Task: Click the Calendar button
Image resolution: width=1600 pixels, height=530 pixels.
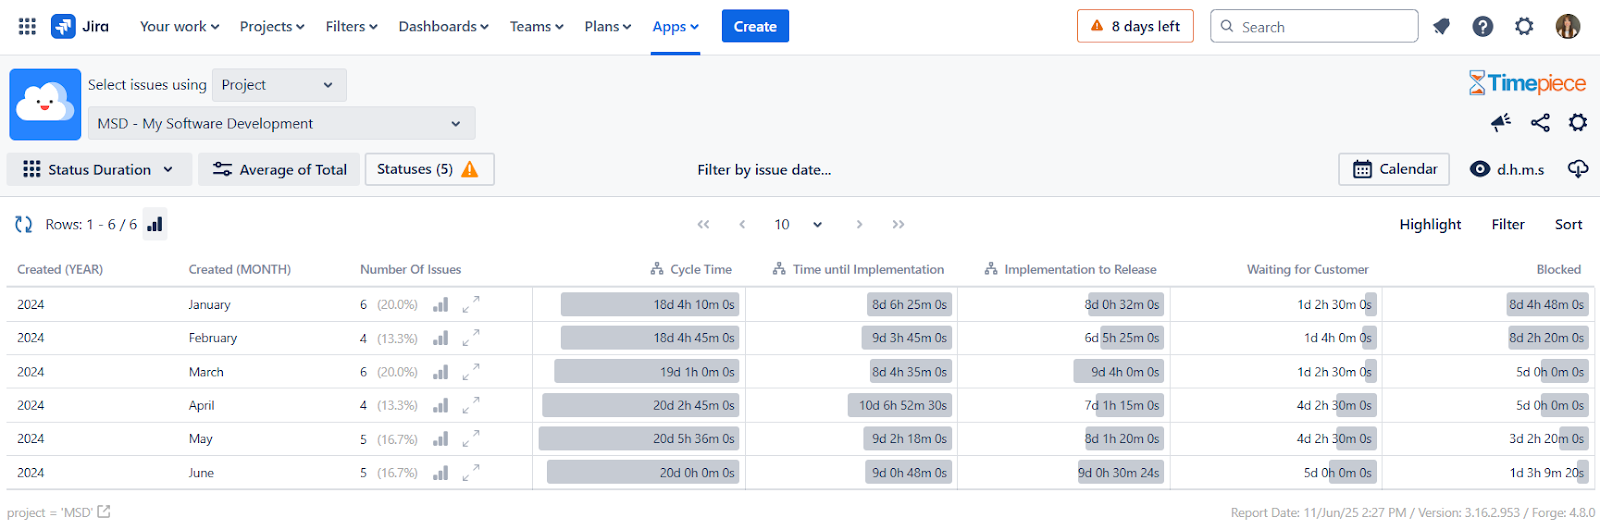Action: [1394, 169]
